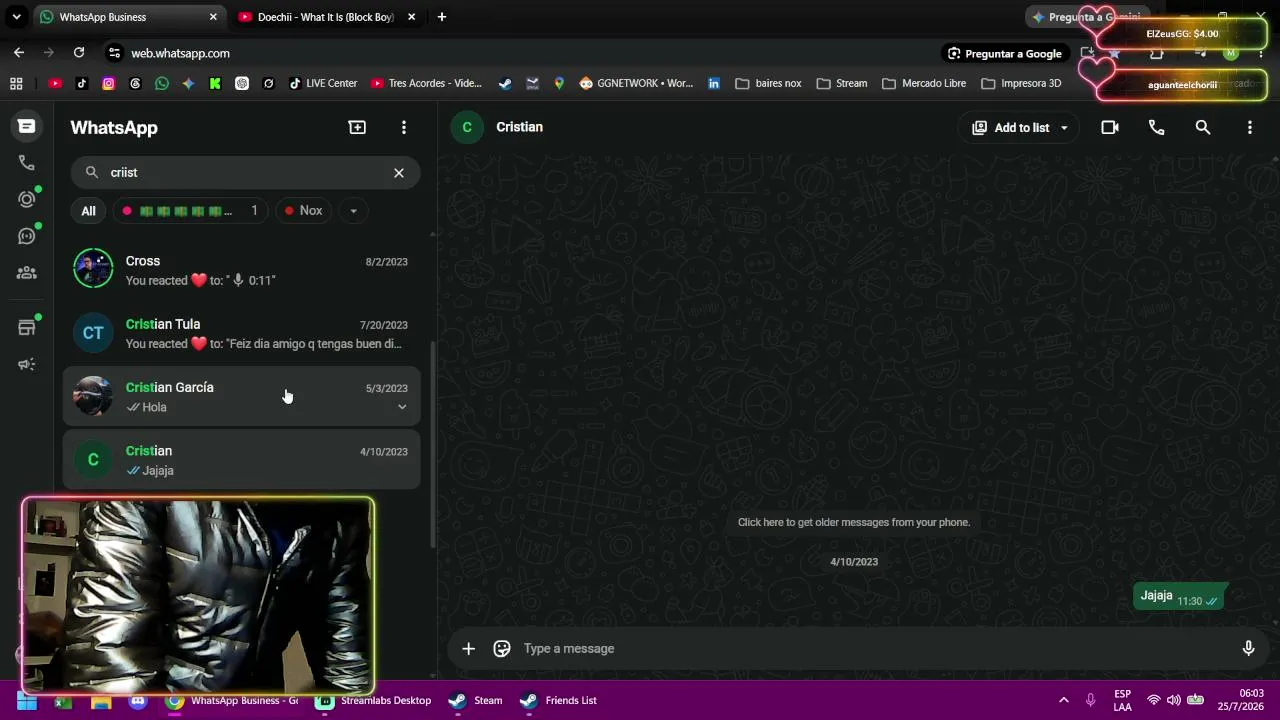Expand the Add to list dropdown arrow

[1064, 128]
